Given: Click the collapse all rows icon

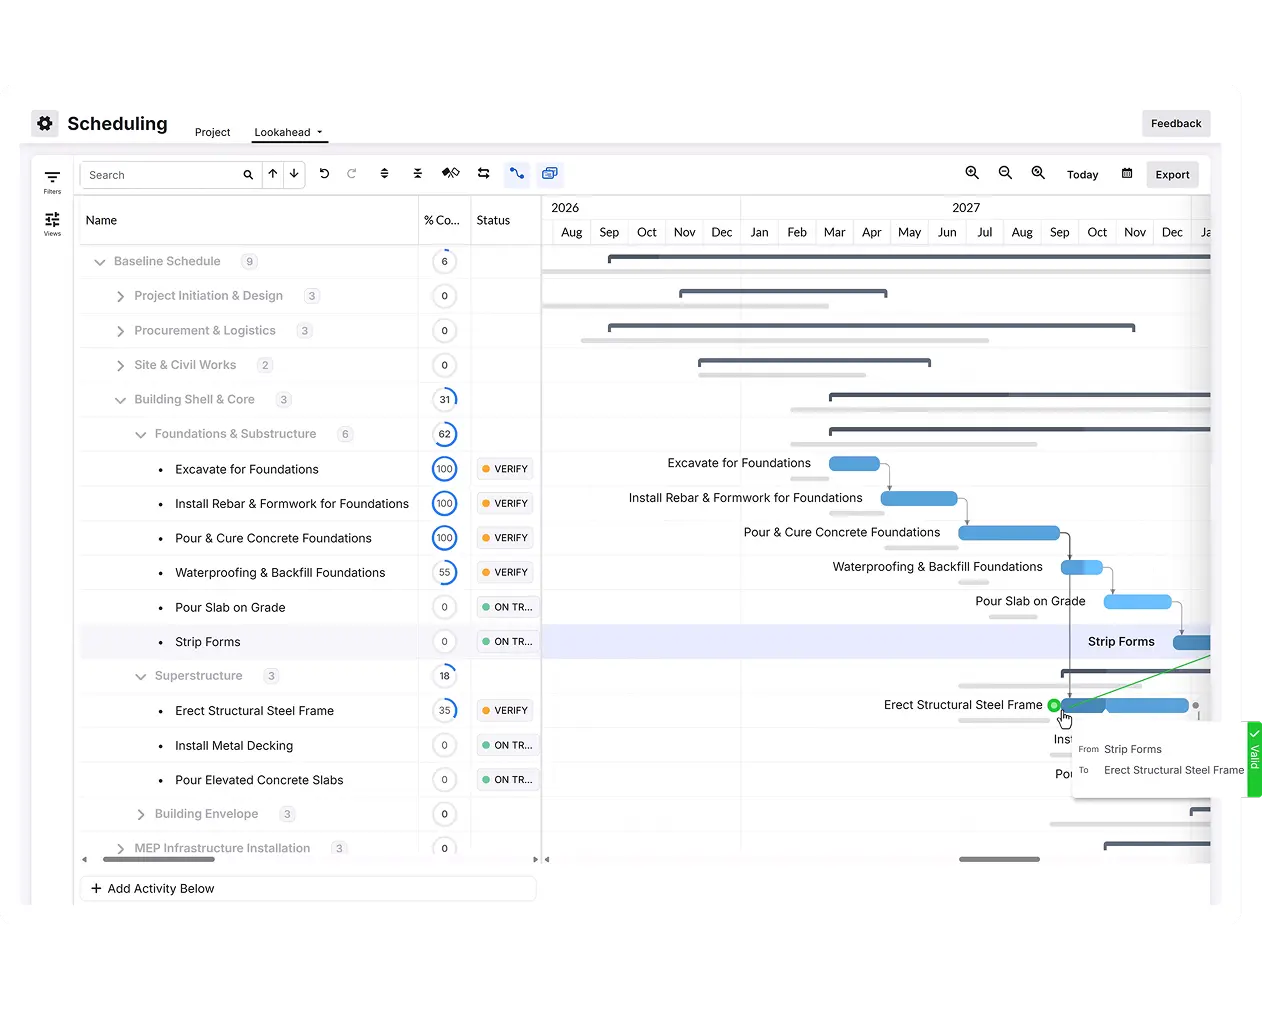Looking at the screenshot, I should (418, 174).
